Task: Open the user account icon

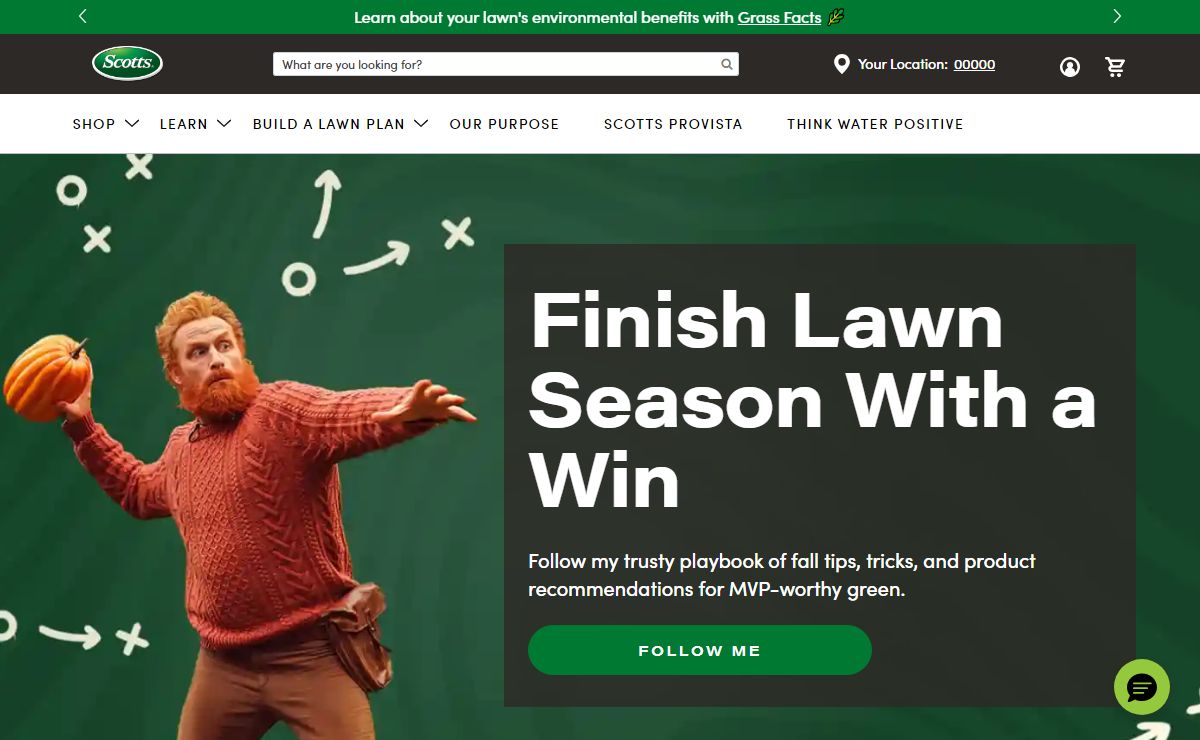Action: [x=1070, y=67]
